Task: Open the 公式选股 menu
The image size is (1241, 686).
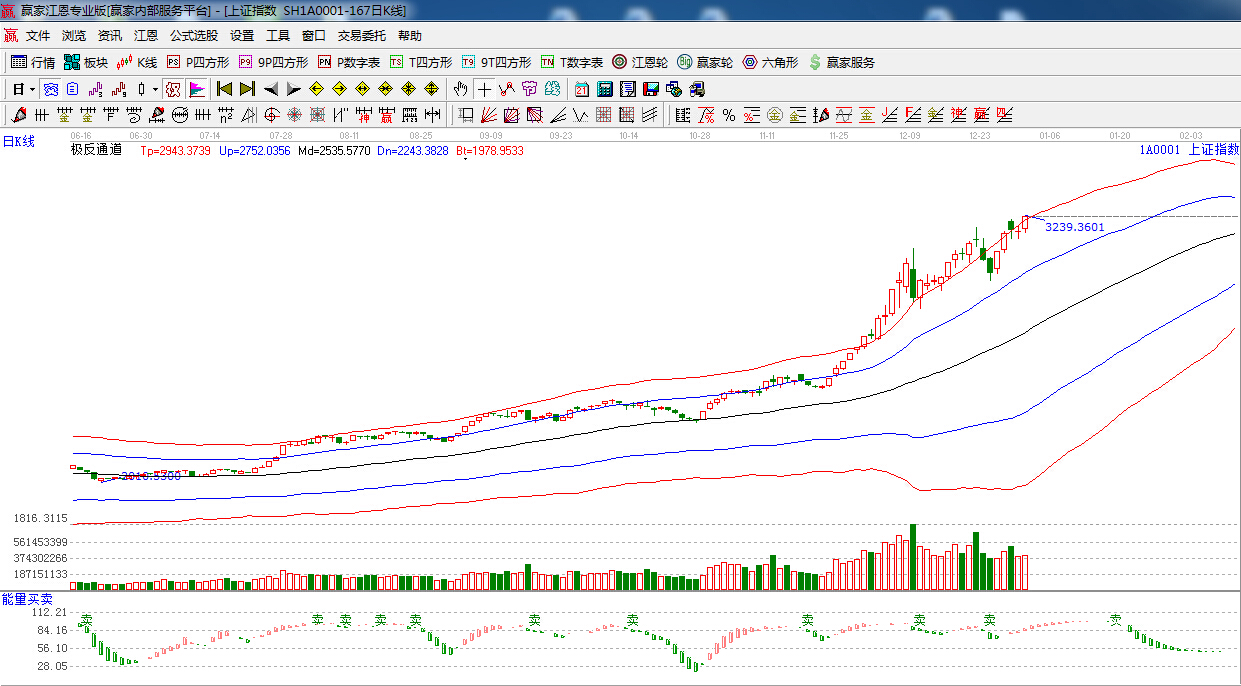Action: pyautogui.click(x=193, y=36)
